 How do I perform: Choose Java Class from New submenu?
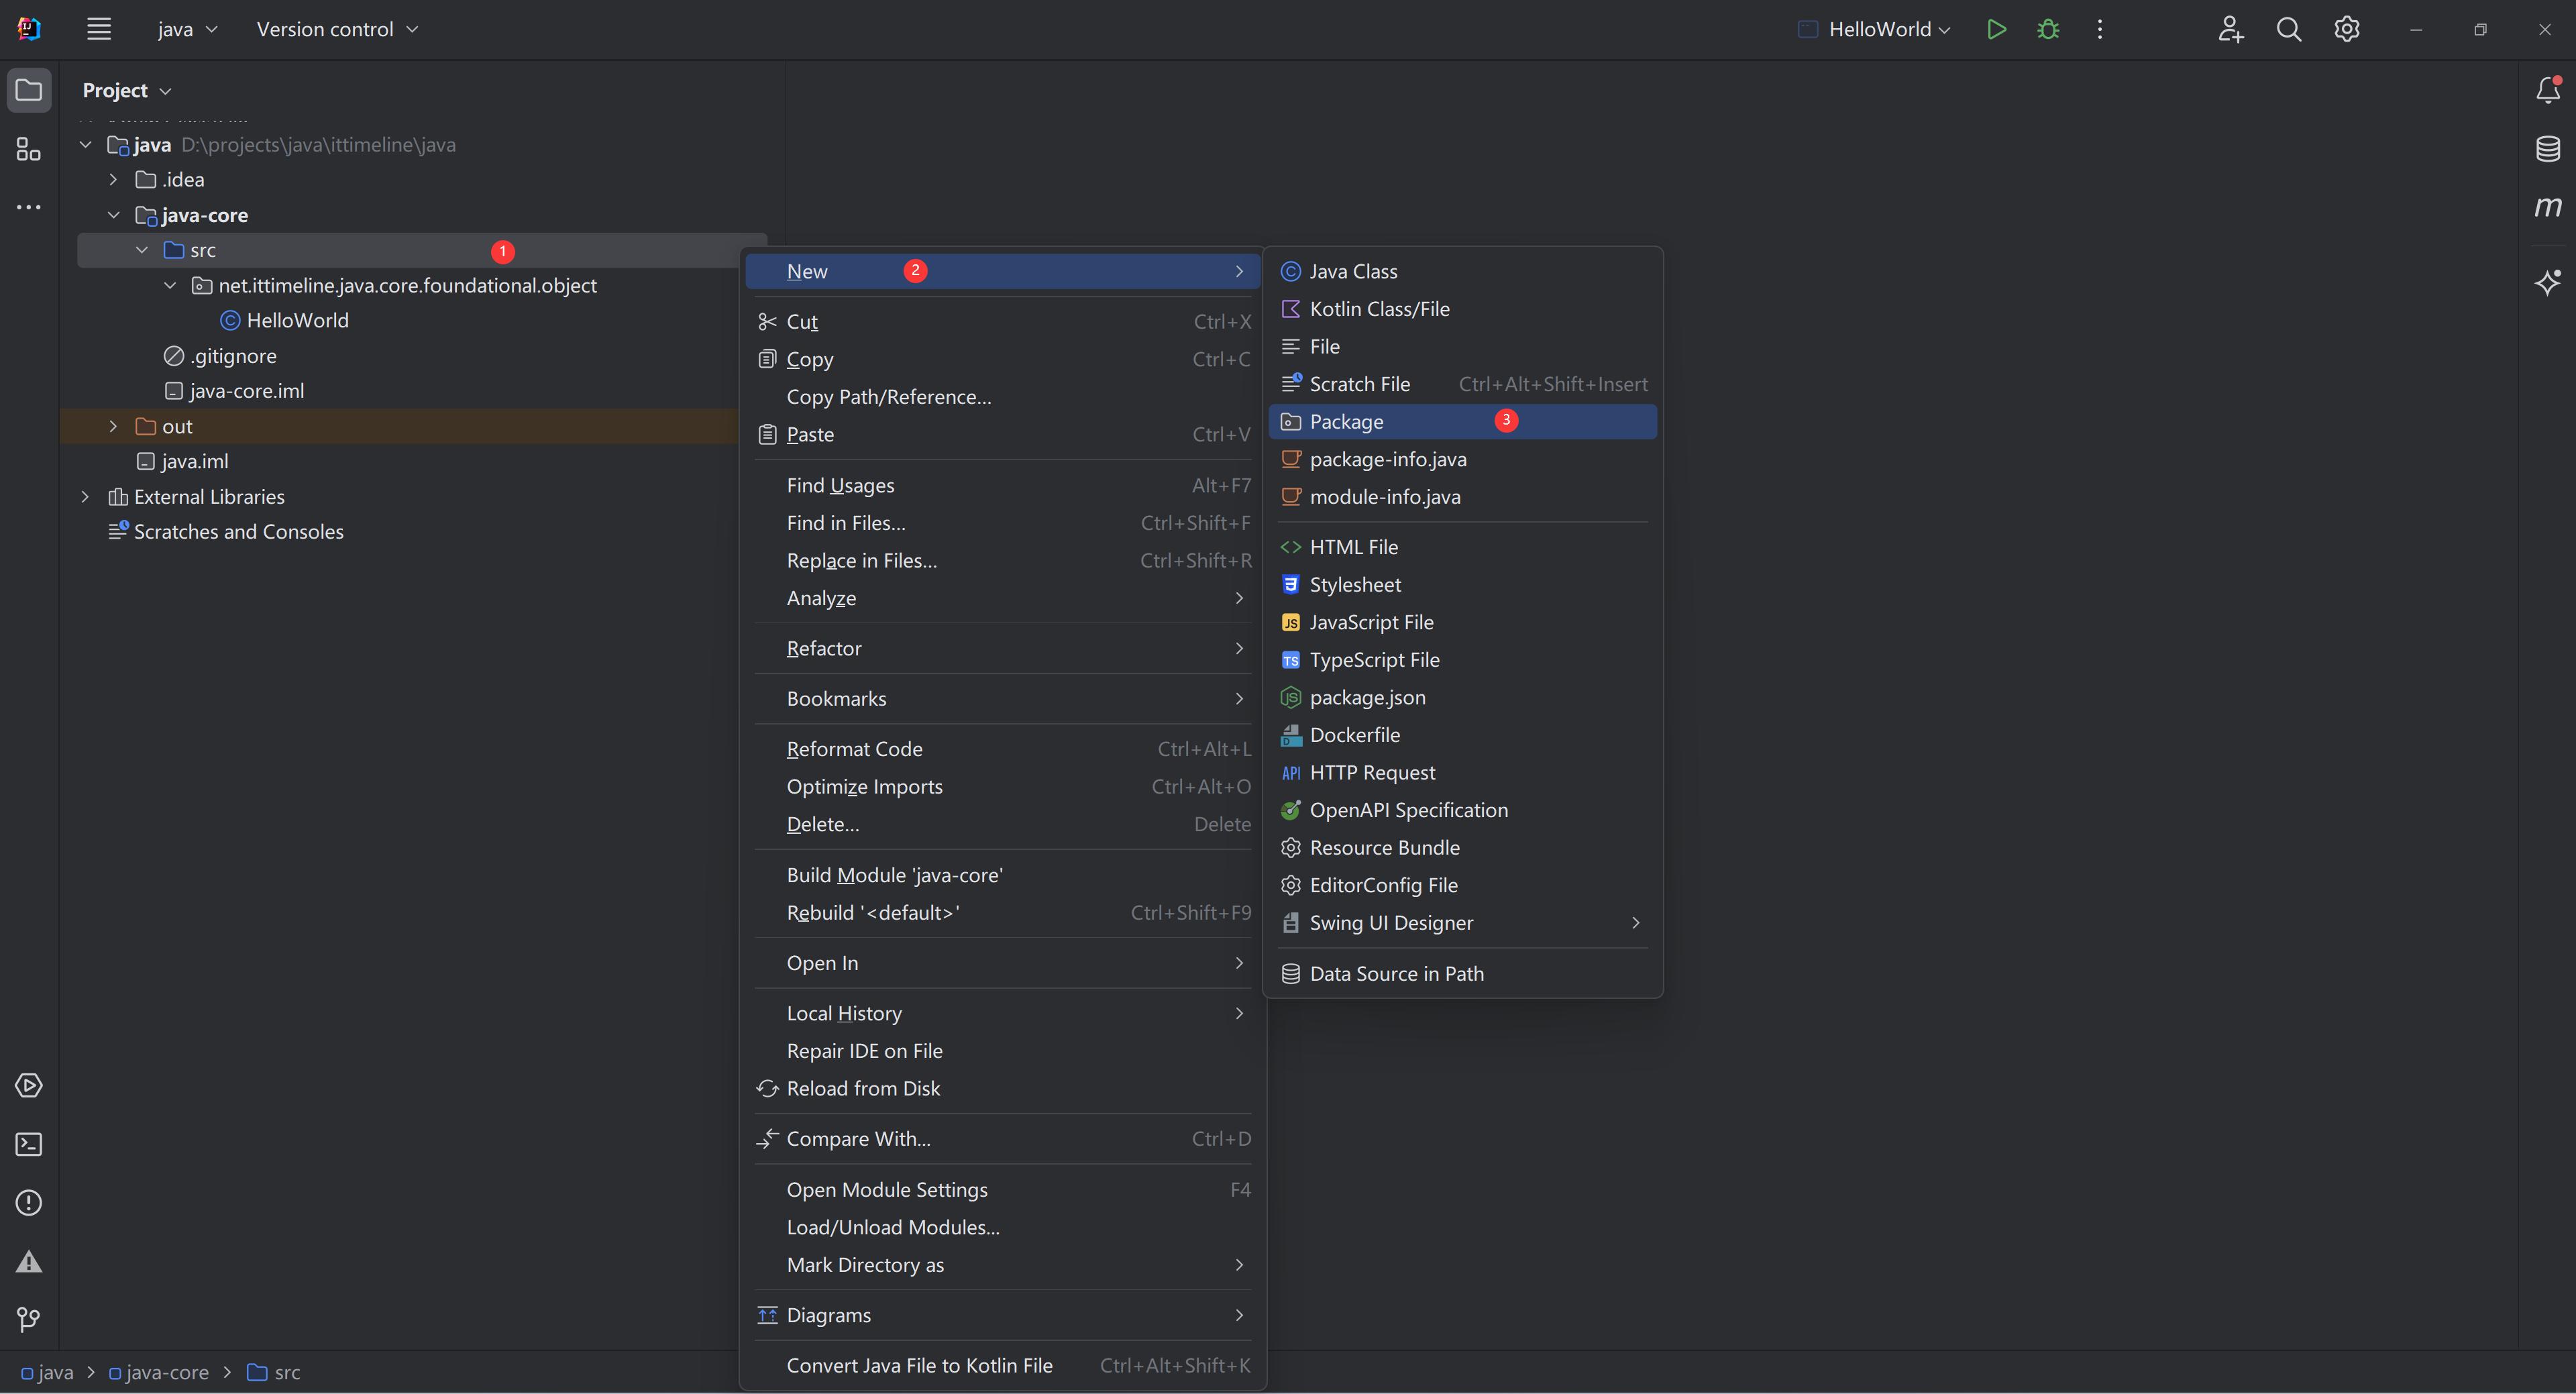pos(1462,271)
